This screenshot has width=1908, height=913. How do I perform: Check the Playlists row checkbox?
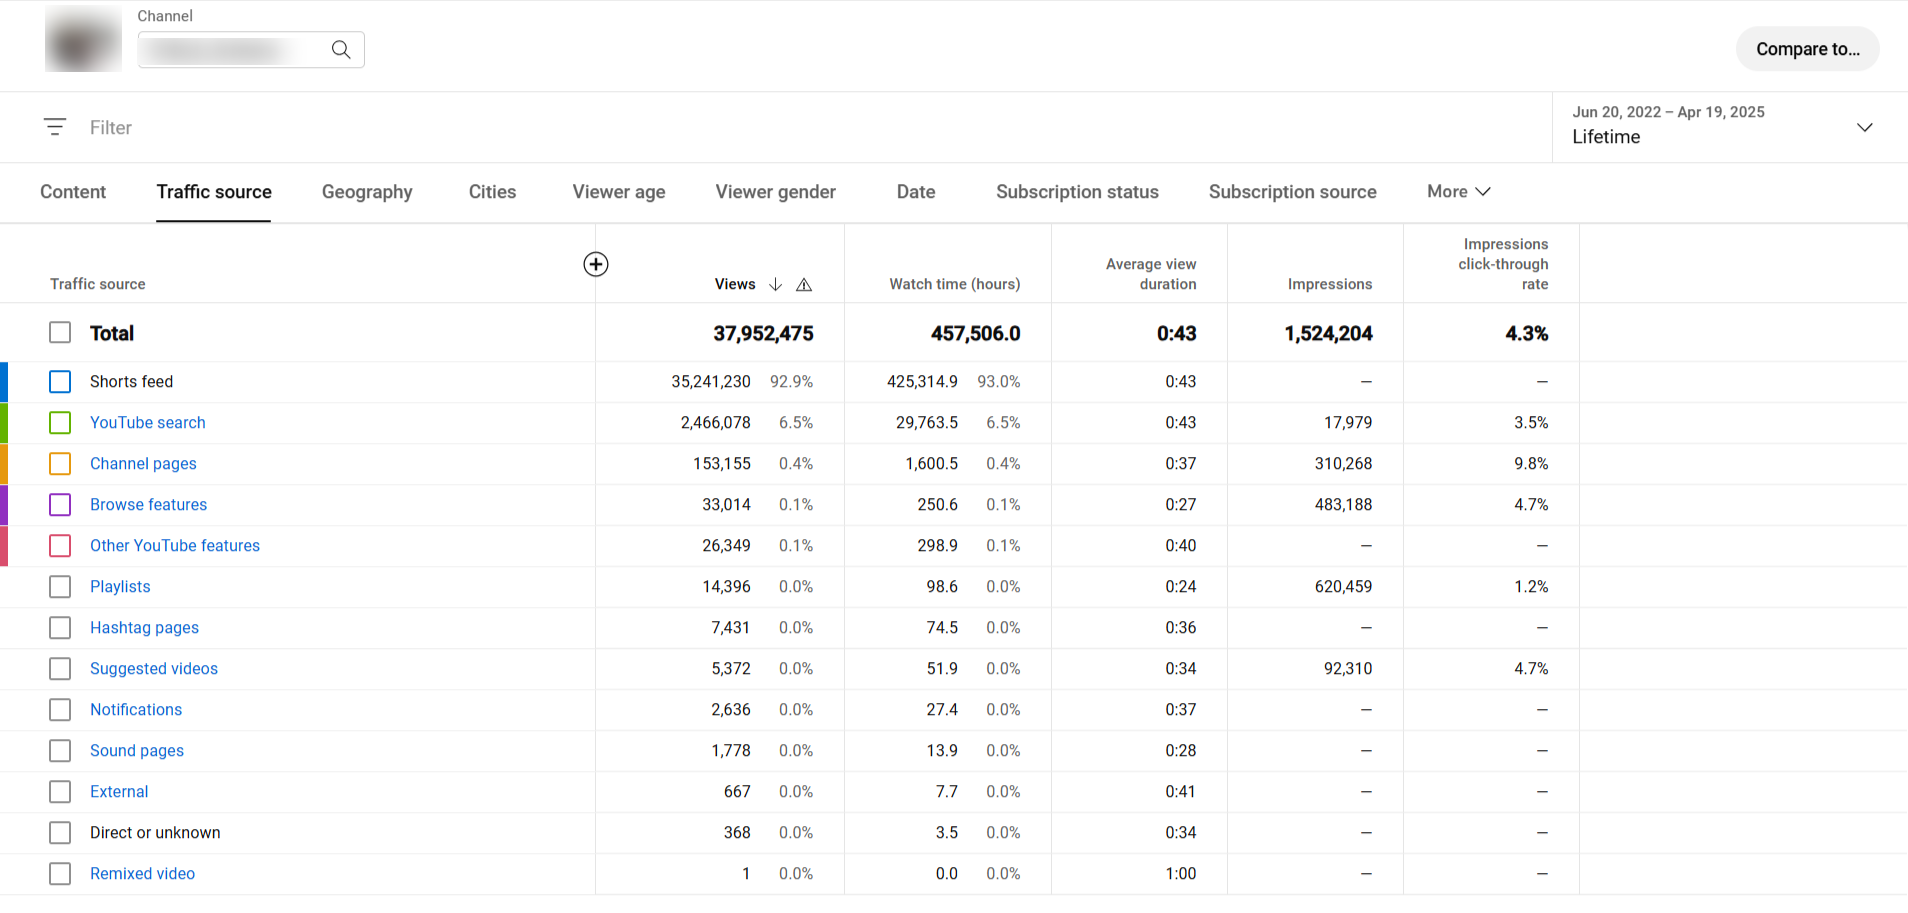click(60, 586)
